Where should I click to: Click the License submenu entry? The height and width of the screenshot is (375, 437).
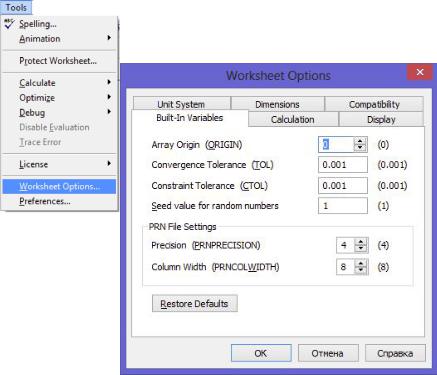point(59,164)
